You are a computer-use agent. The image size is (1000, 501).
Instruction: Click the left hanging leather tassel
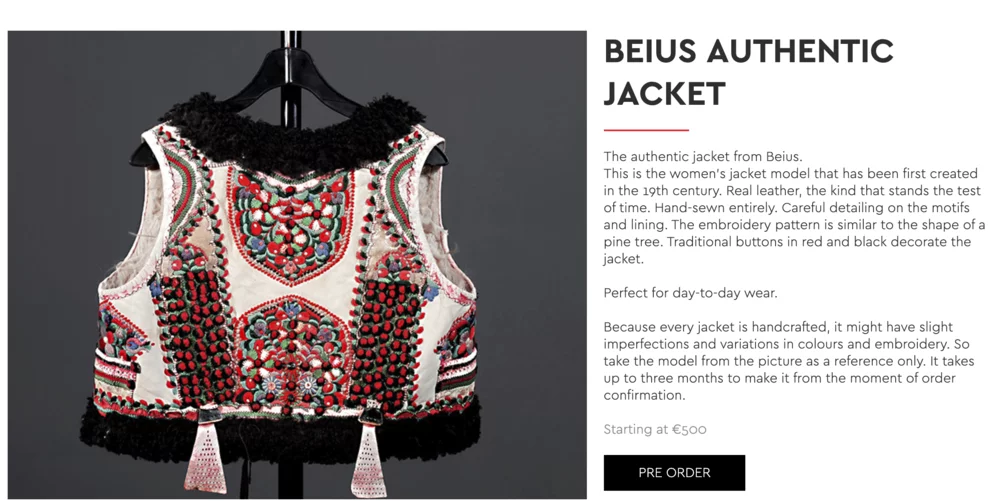[206, 454]
